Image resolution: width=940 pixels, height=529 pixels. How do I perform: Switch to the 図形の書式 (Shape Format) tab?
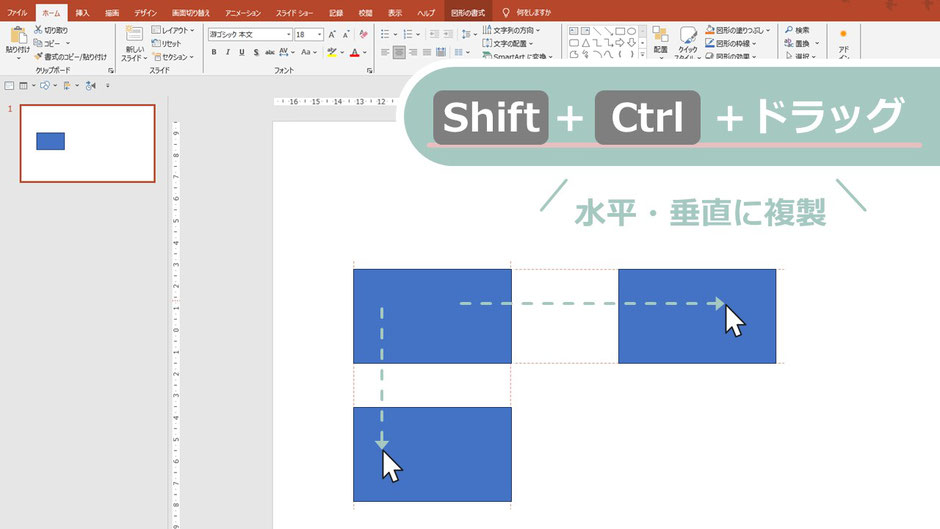468,13
